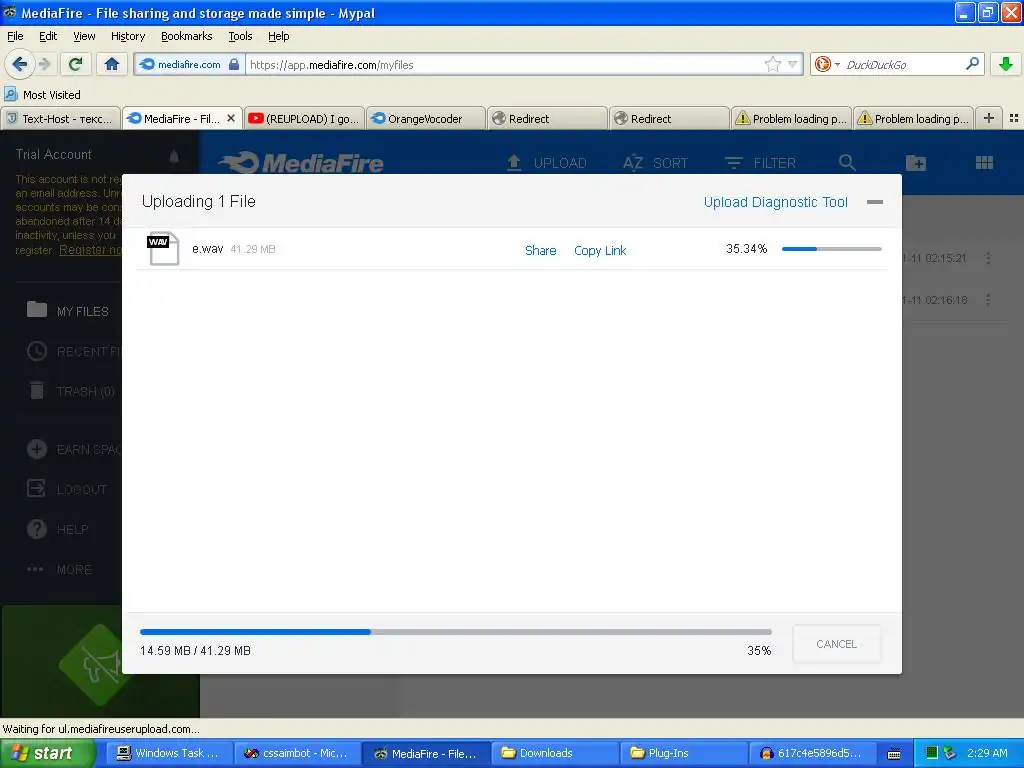The height and width of the screenshot is (768, 1024).
Task: Open options for 02:16:18 file row
Action: click(x=988, y=300)
